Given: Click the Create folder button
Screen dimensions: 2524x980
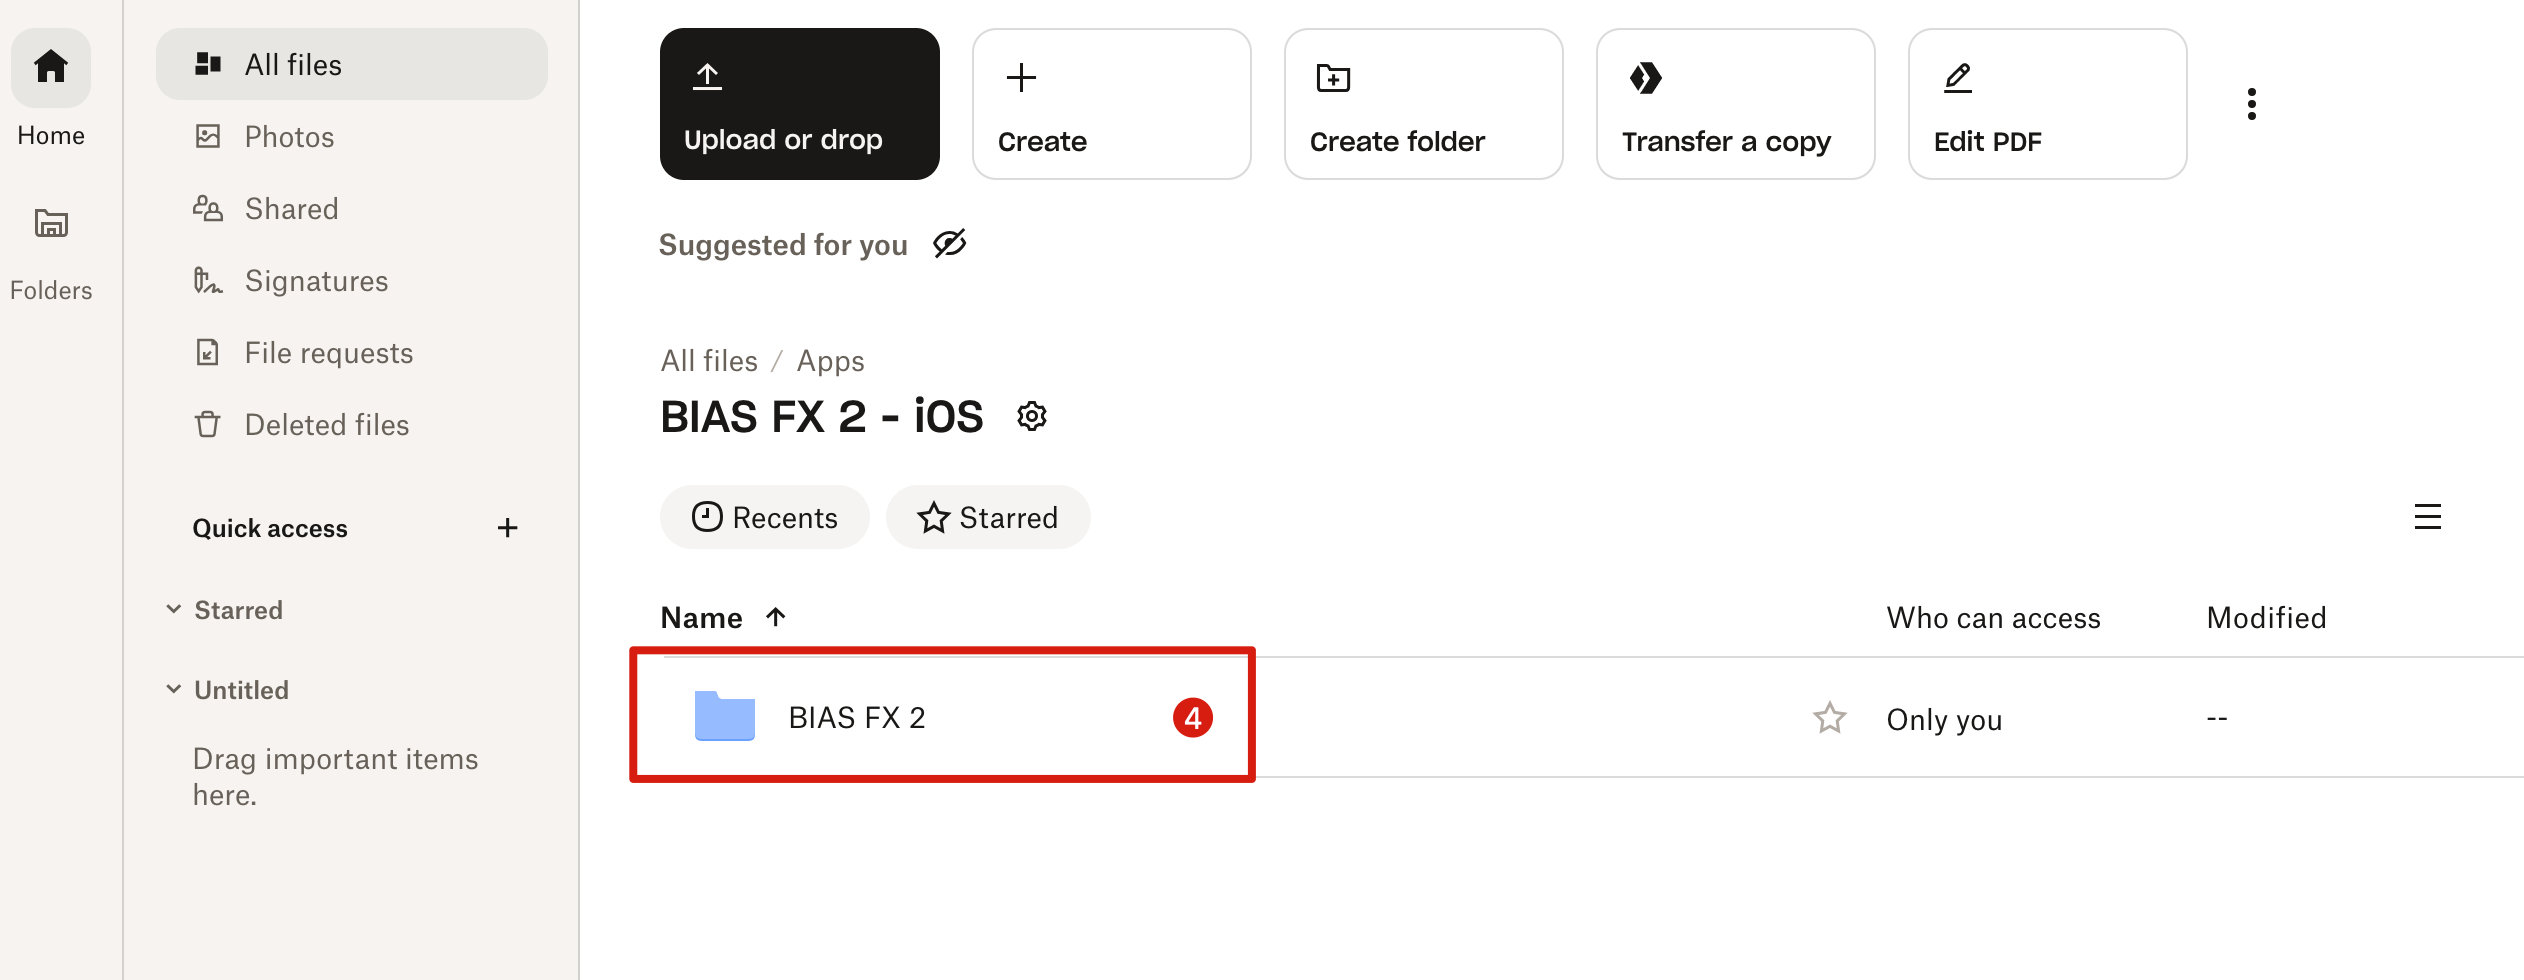Looking at the screenshot, I should pyautogui.click(x=1423, y=104).
